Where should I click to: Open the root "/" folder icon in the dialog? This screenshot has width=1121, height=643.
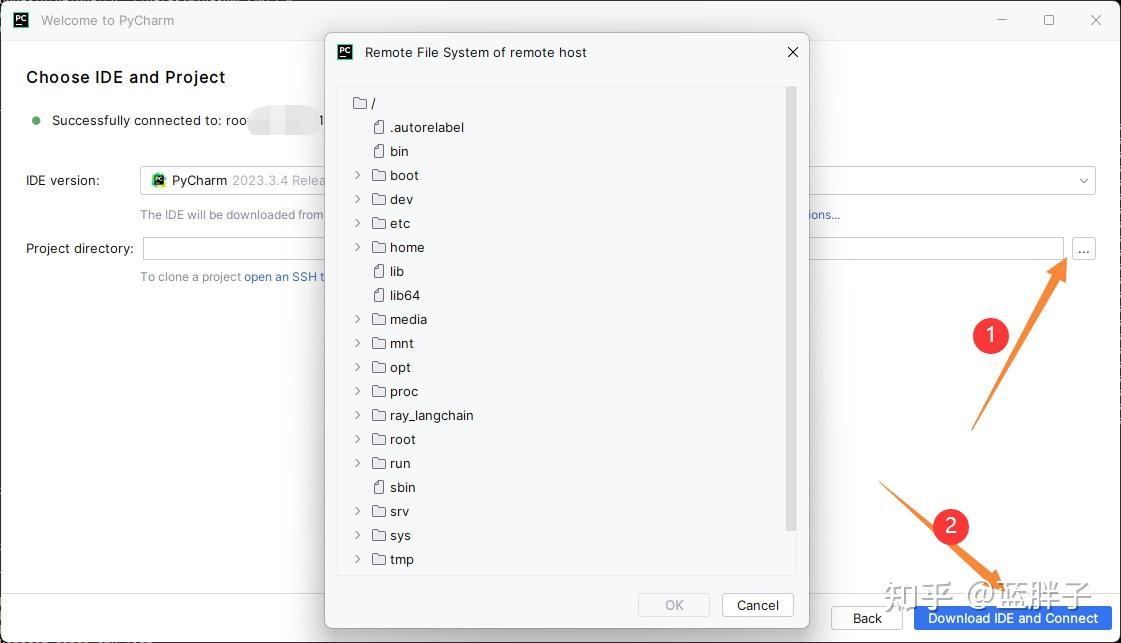click(x=360, y=103)
